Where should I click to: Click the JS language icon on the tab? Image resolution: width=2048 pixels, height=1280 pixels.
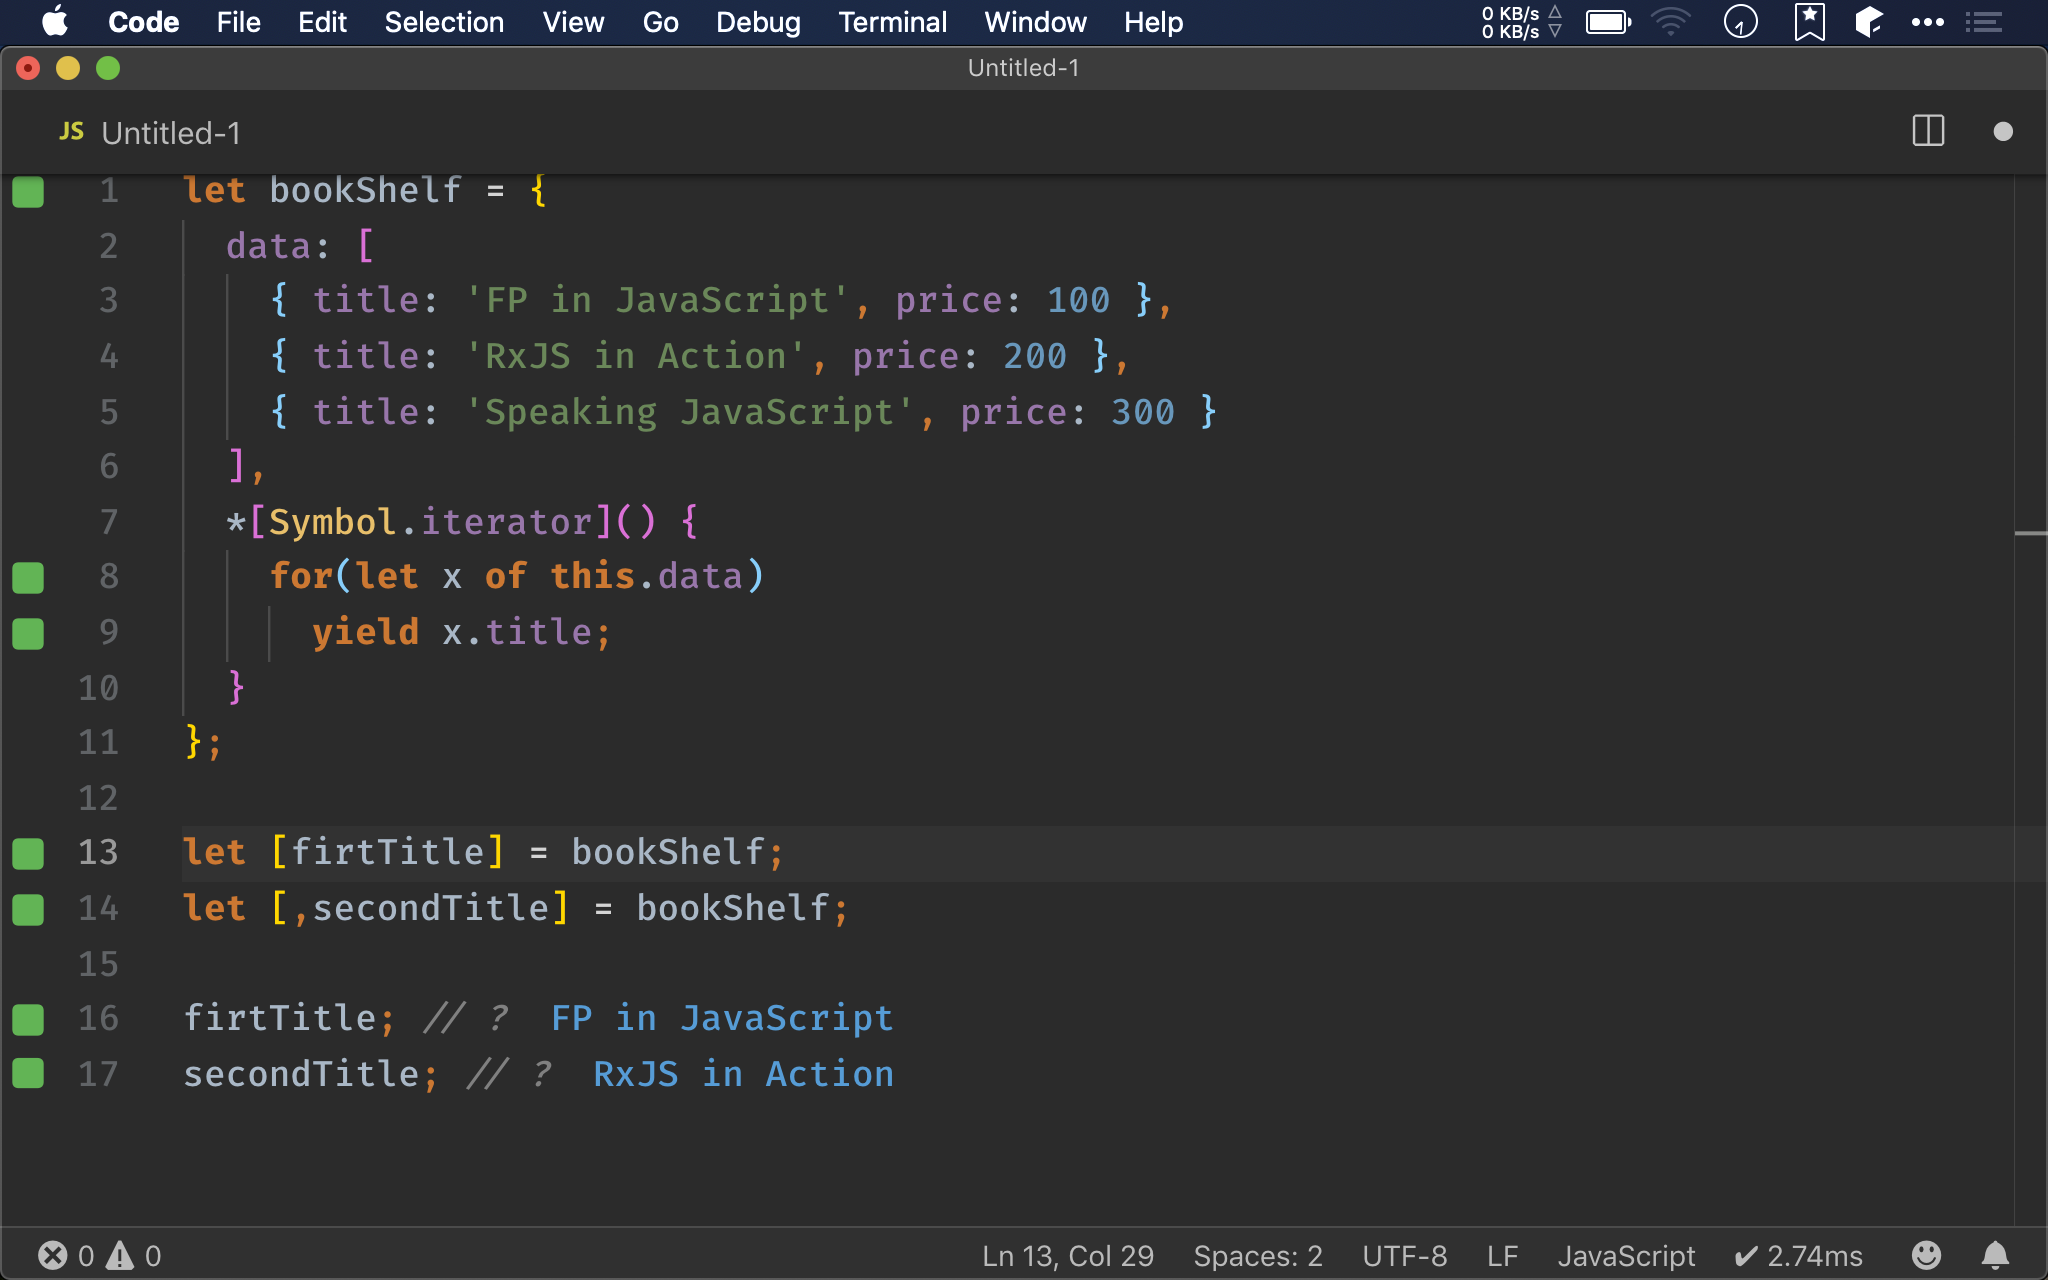71,131
